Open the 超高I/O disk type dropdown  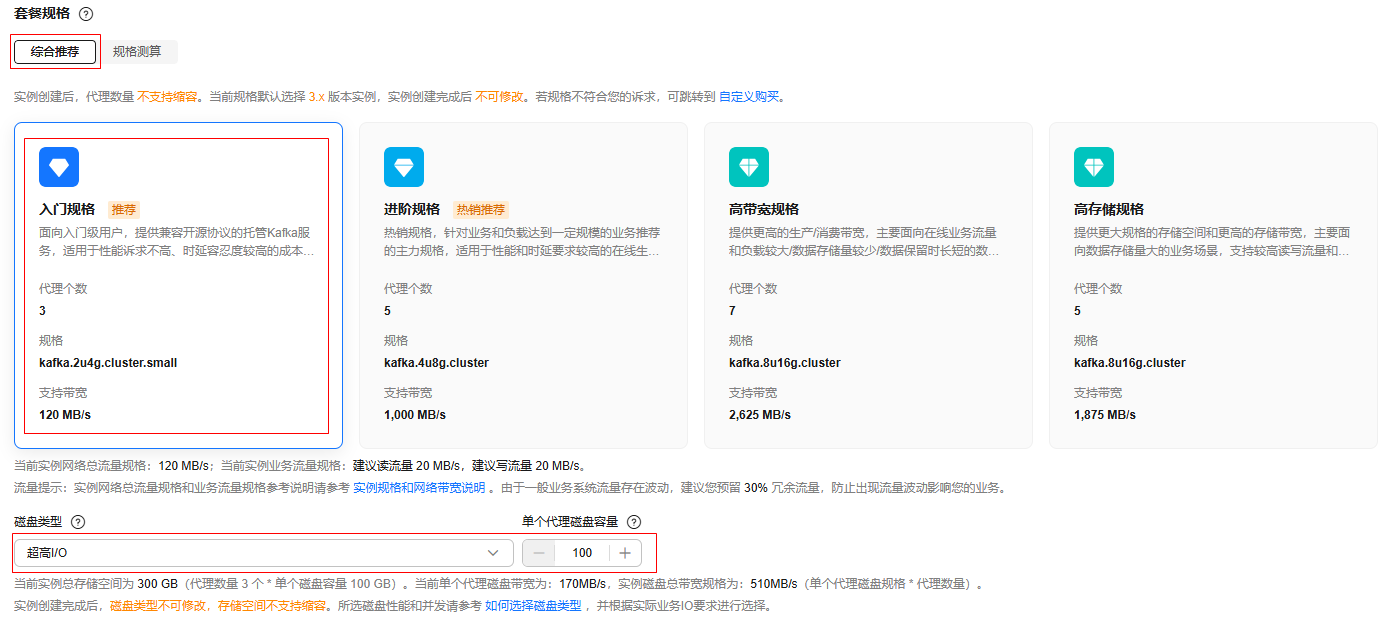tap(264, 553)
